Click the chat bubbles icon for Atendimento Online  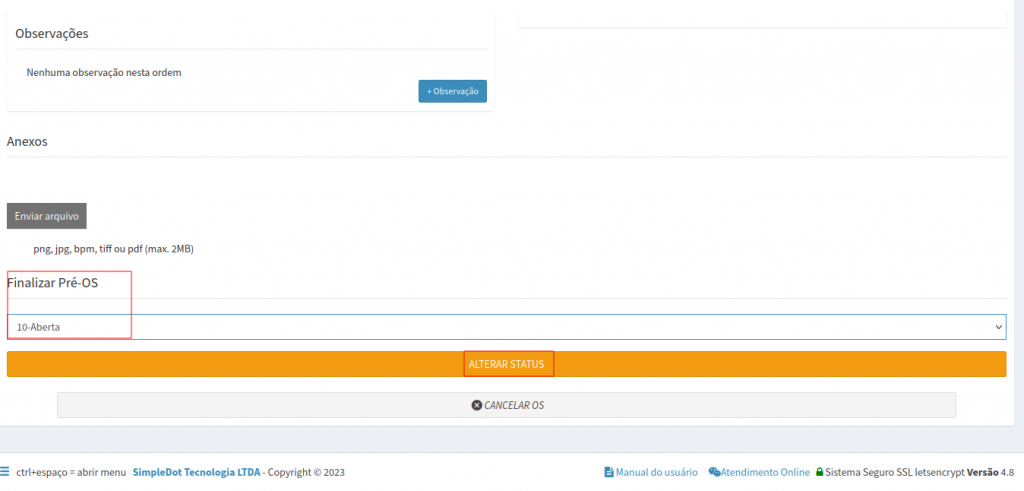coord(714,472)
